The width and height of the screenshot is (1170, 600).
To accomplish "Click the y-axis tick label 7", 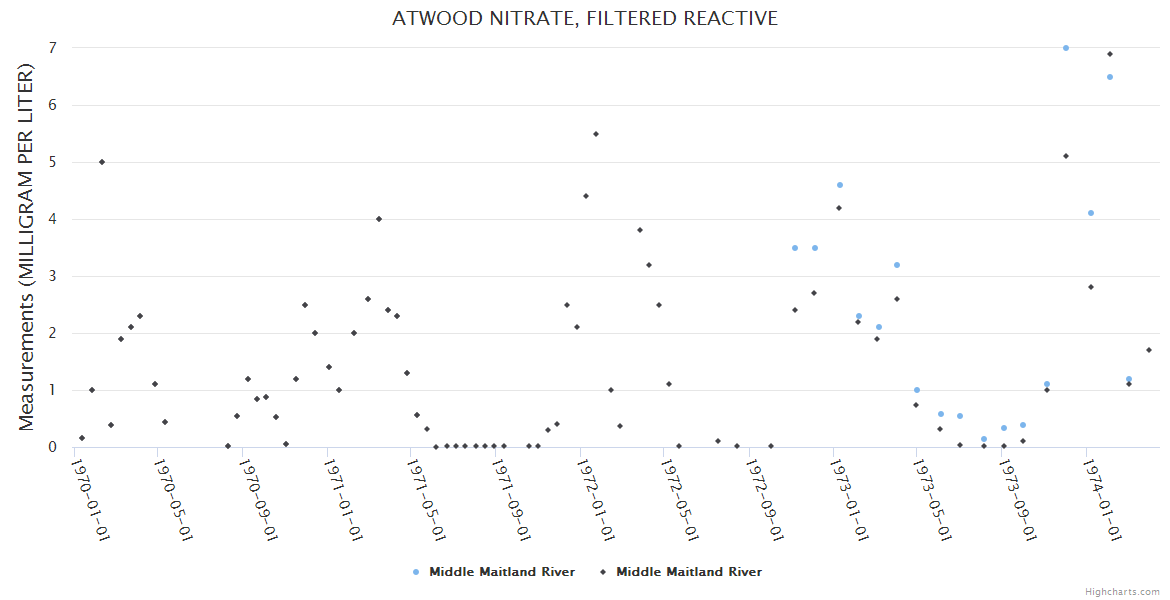I will [52, 48].
